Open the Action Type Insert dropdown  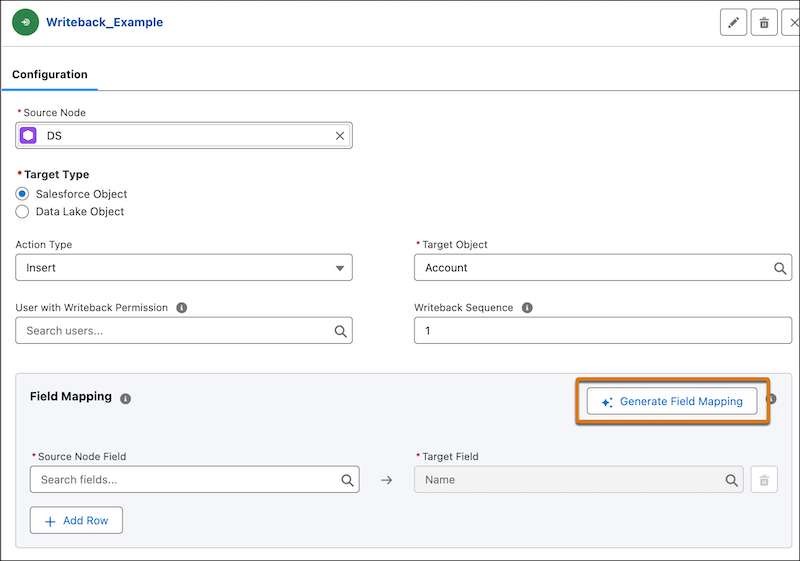click(184, 267)
